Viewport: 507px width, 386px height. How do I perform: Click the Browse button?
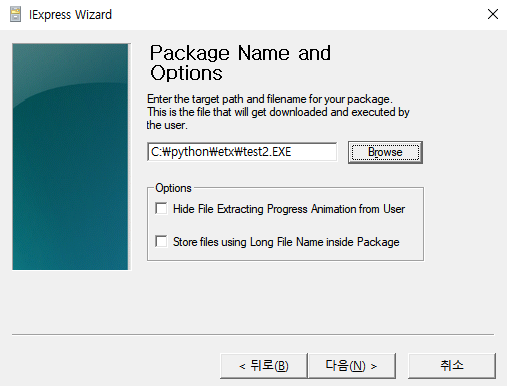385,152
